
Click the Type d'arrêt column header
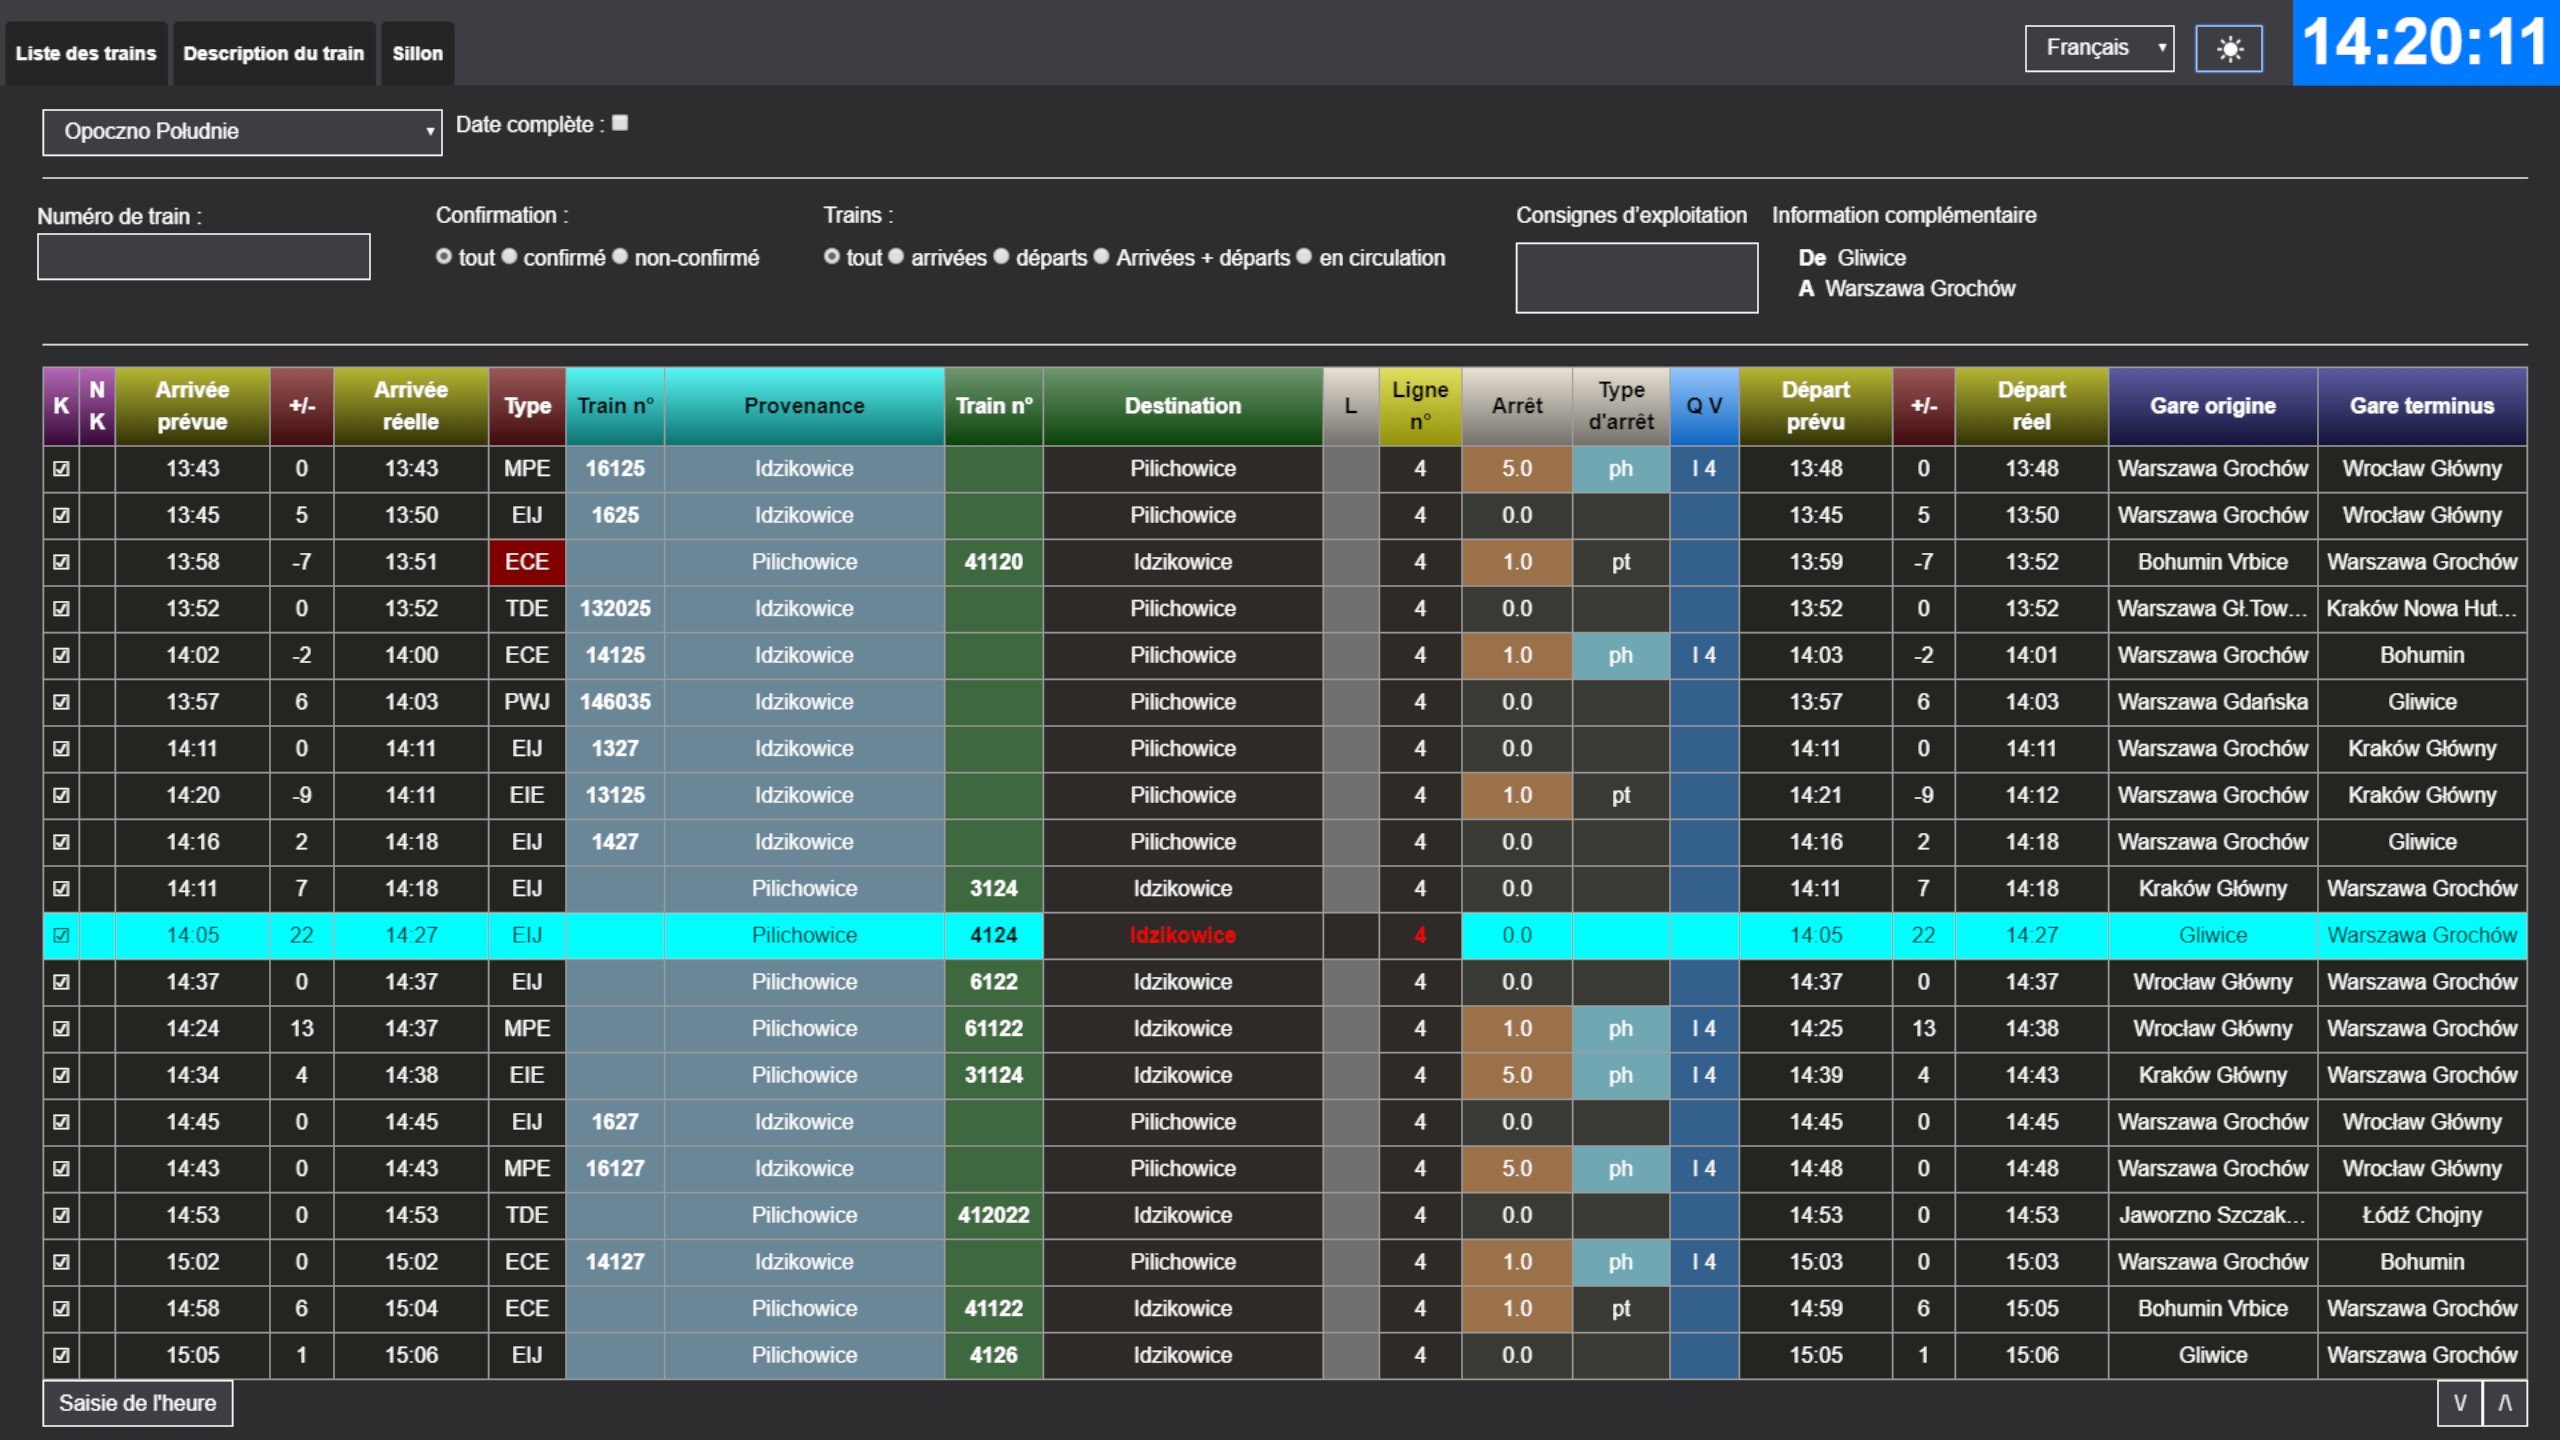[1620, 406]
